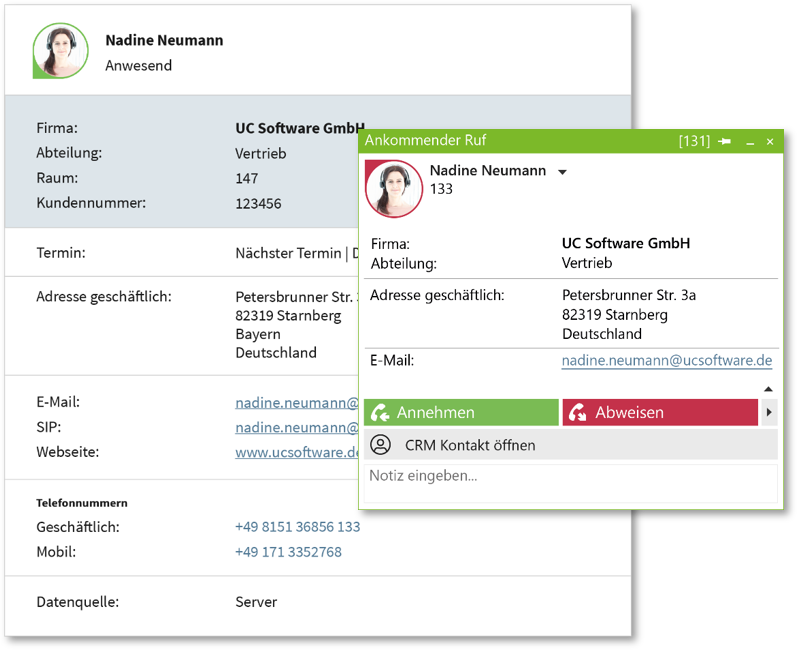Minimize the Ankommender Ruf window
Screen dimensions: 797x650
pos(750,142)
